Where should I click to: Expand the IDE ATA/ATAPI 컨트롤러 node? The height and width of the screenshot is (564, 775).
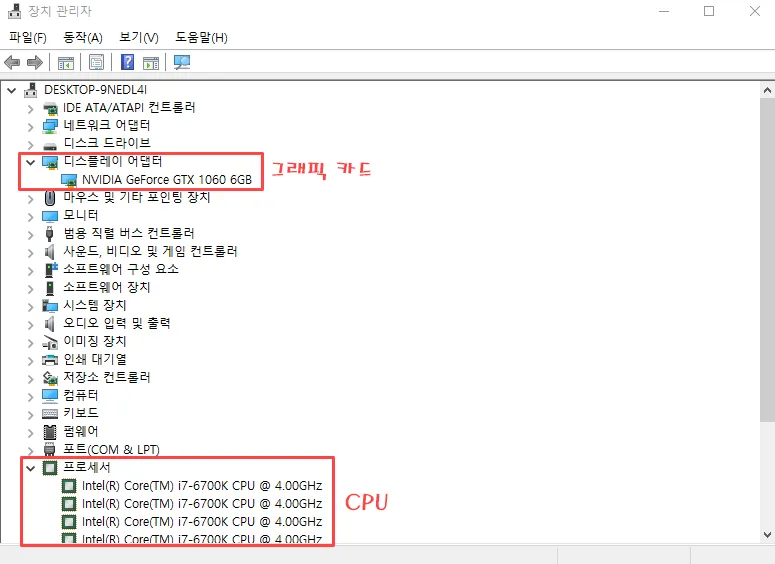(x=31, y=109)
